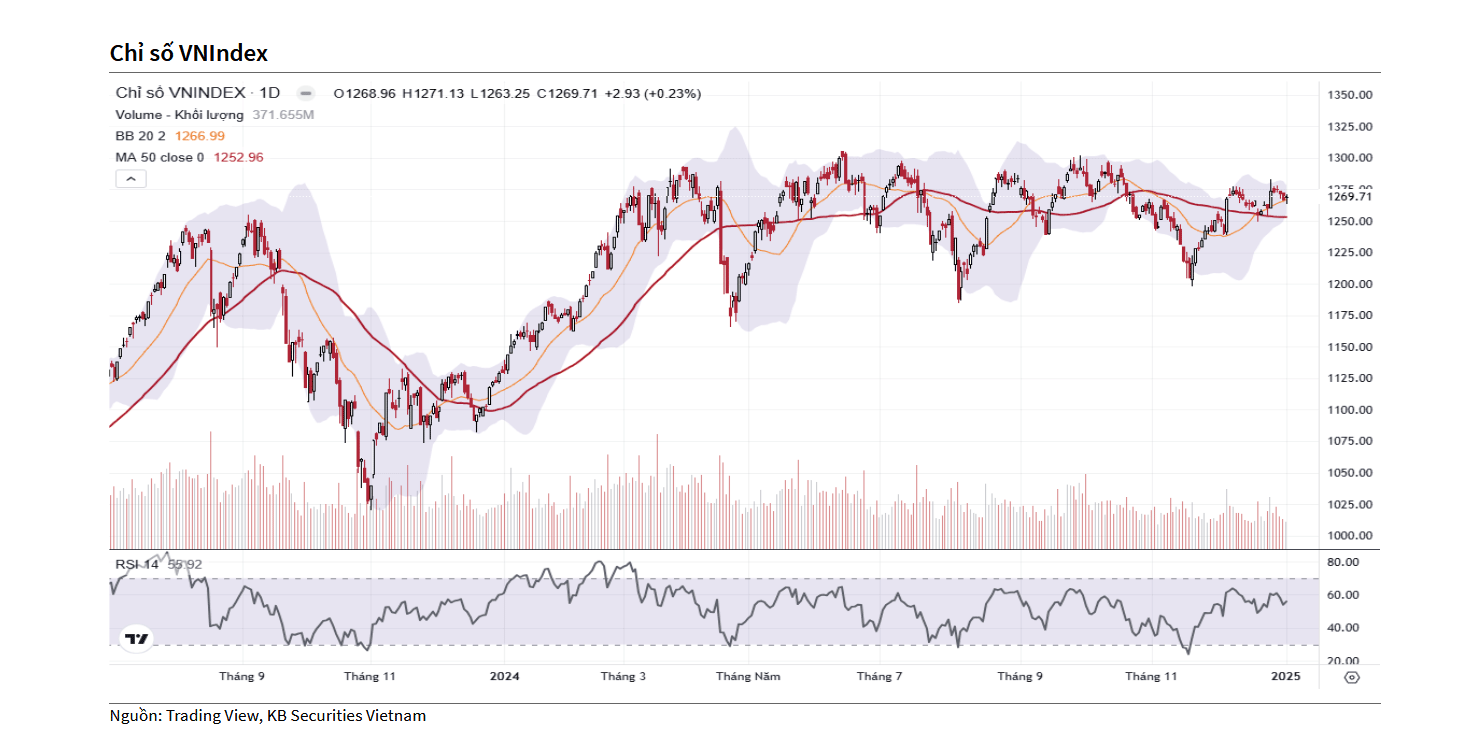This screenshot has height=753, width=1480.
Task: Click the low price L1263.25
Action: 500,93
